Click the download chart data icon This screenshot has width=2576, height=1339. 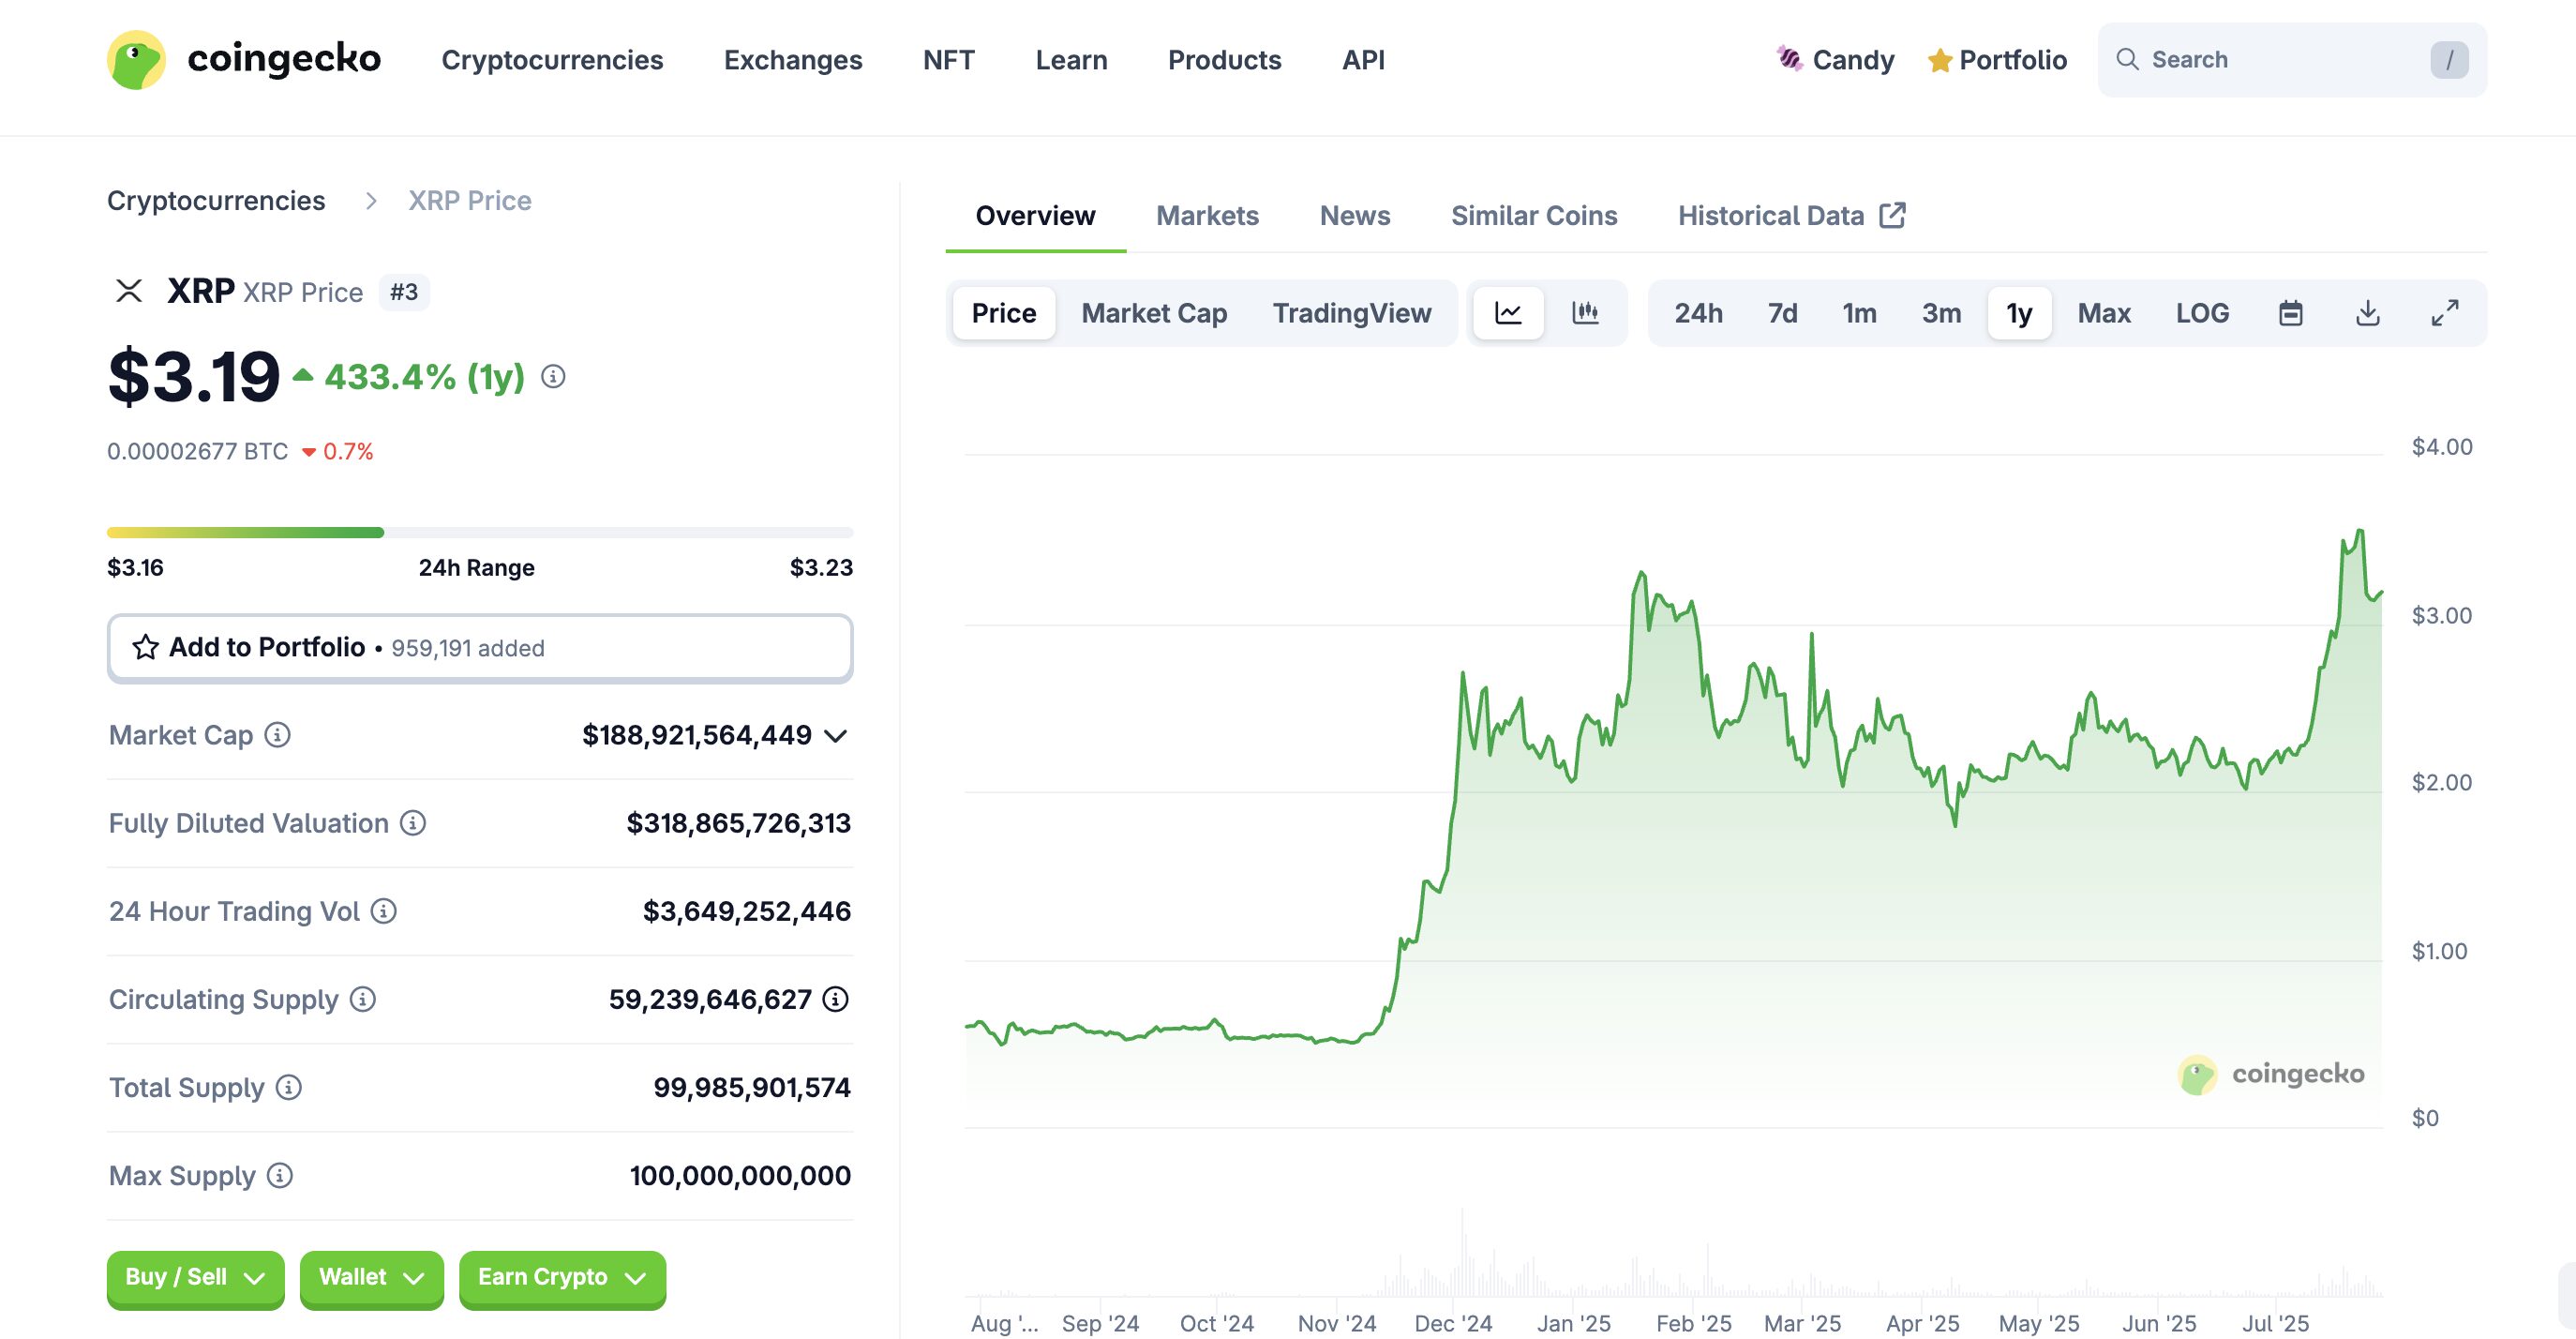point(2367,313)
